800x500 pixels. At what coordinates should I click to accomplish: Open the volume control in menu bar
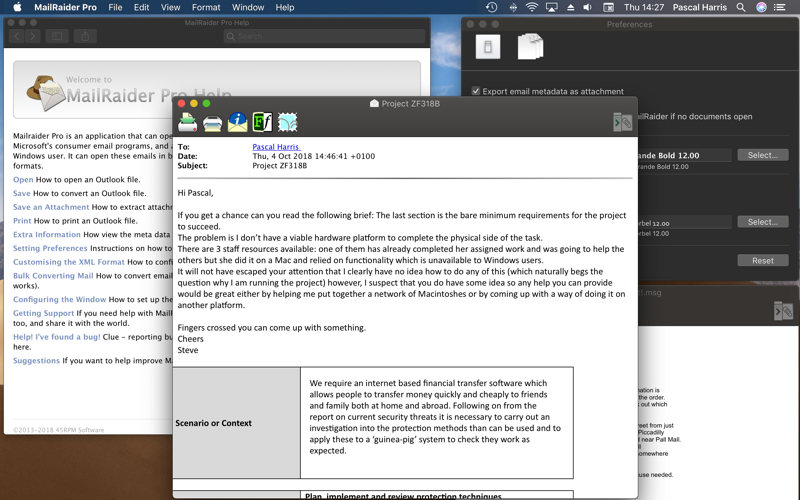(x=587, y=7)
